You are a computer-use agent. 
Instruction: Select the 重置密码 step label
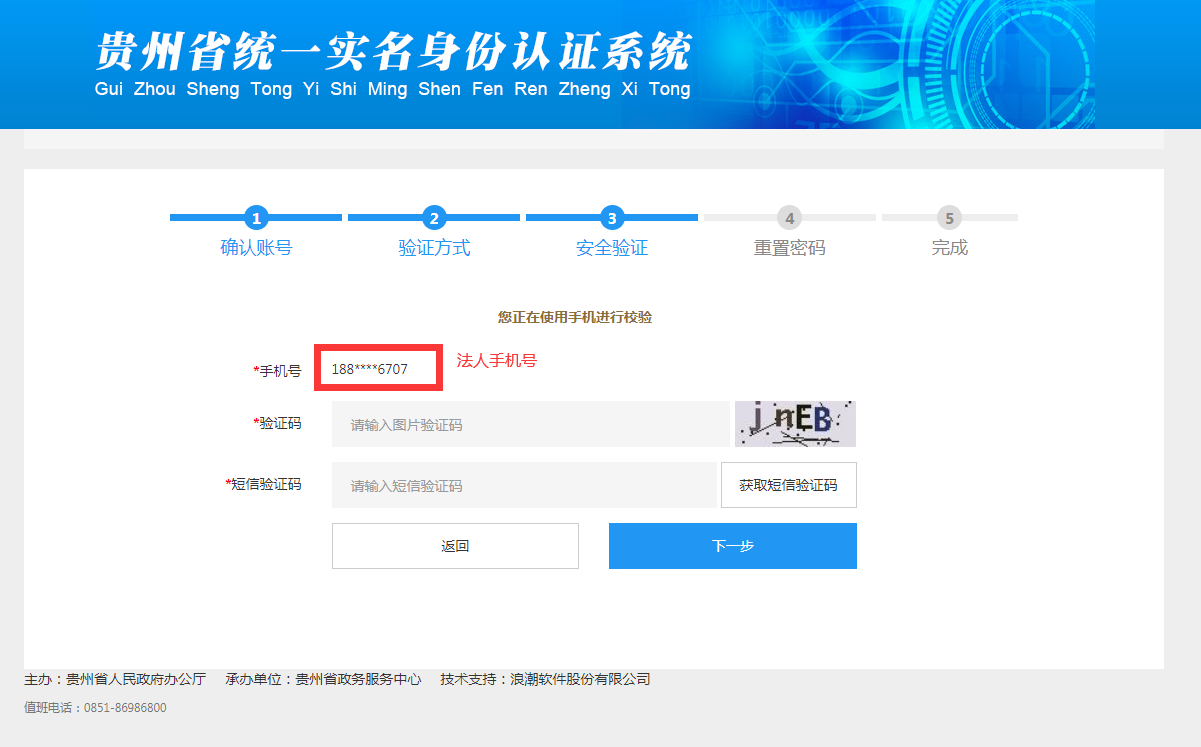pyautogui.click(x=790, y=248)
